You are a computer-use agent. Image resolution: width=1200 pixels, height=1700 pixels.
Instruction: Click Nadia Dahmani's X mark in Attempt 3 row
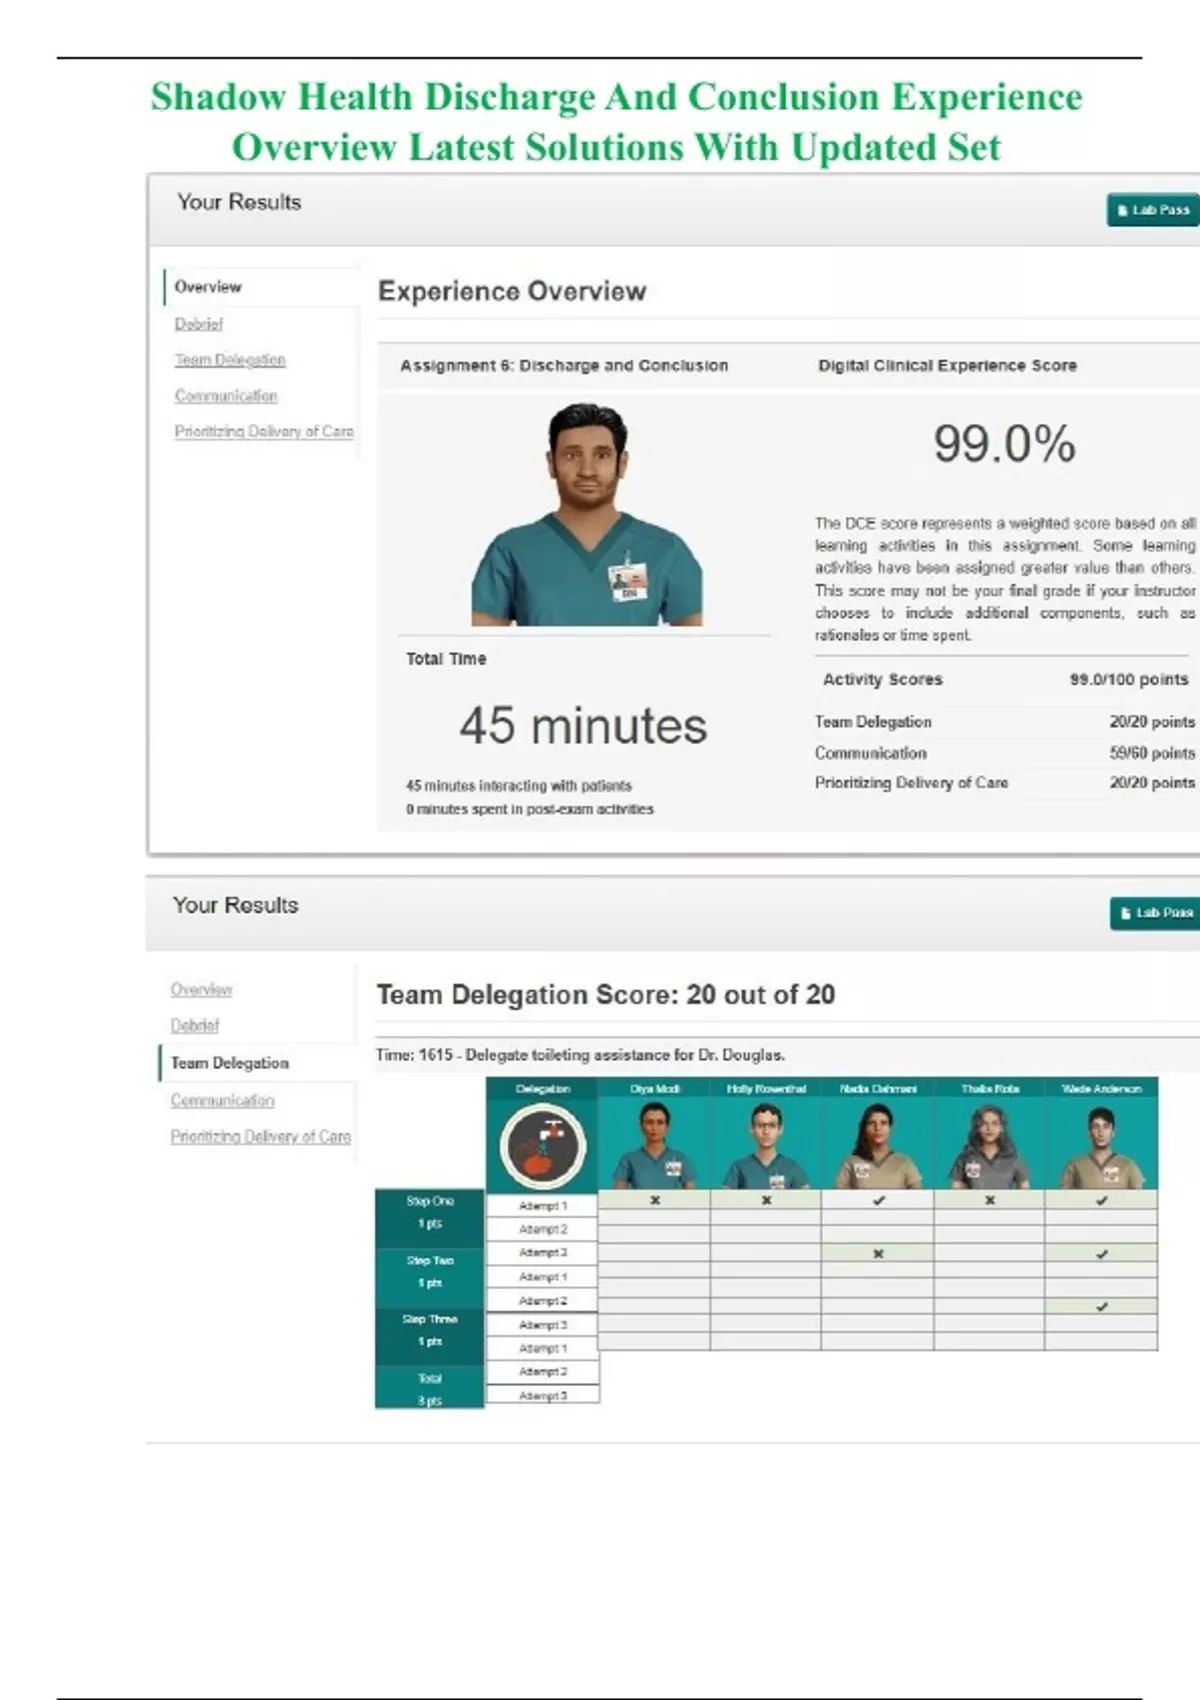tap(878, 1253)
